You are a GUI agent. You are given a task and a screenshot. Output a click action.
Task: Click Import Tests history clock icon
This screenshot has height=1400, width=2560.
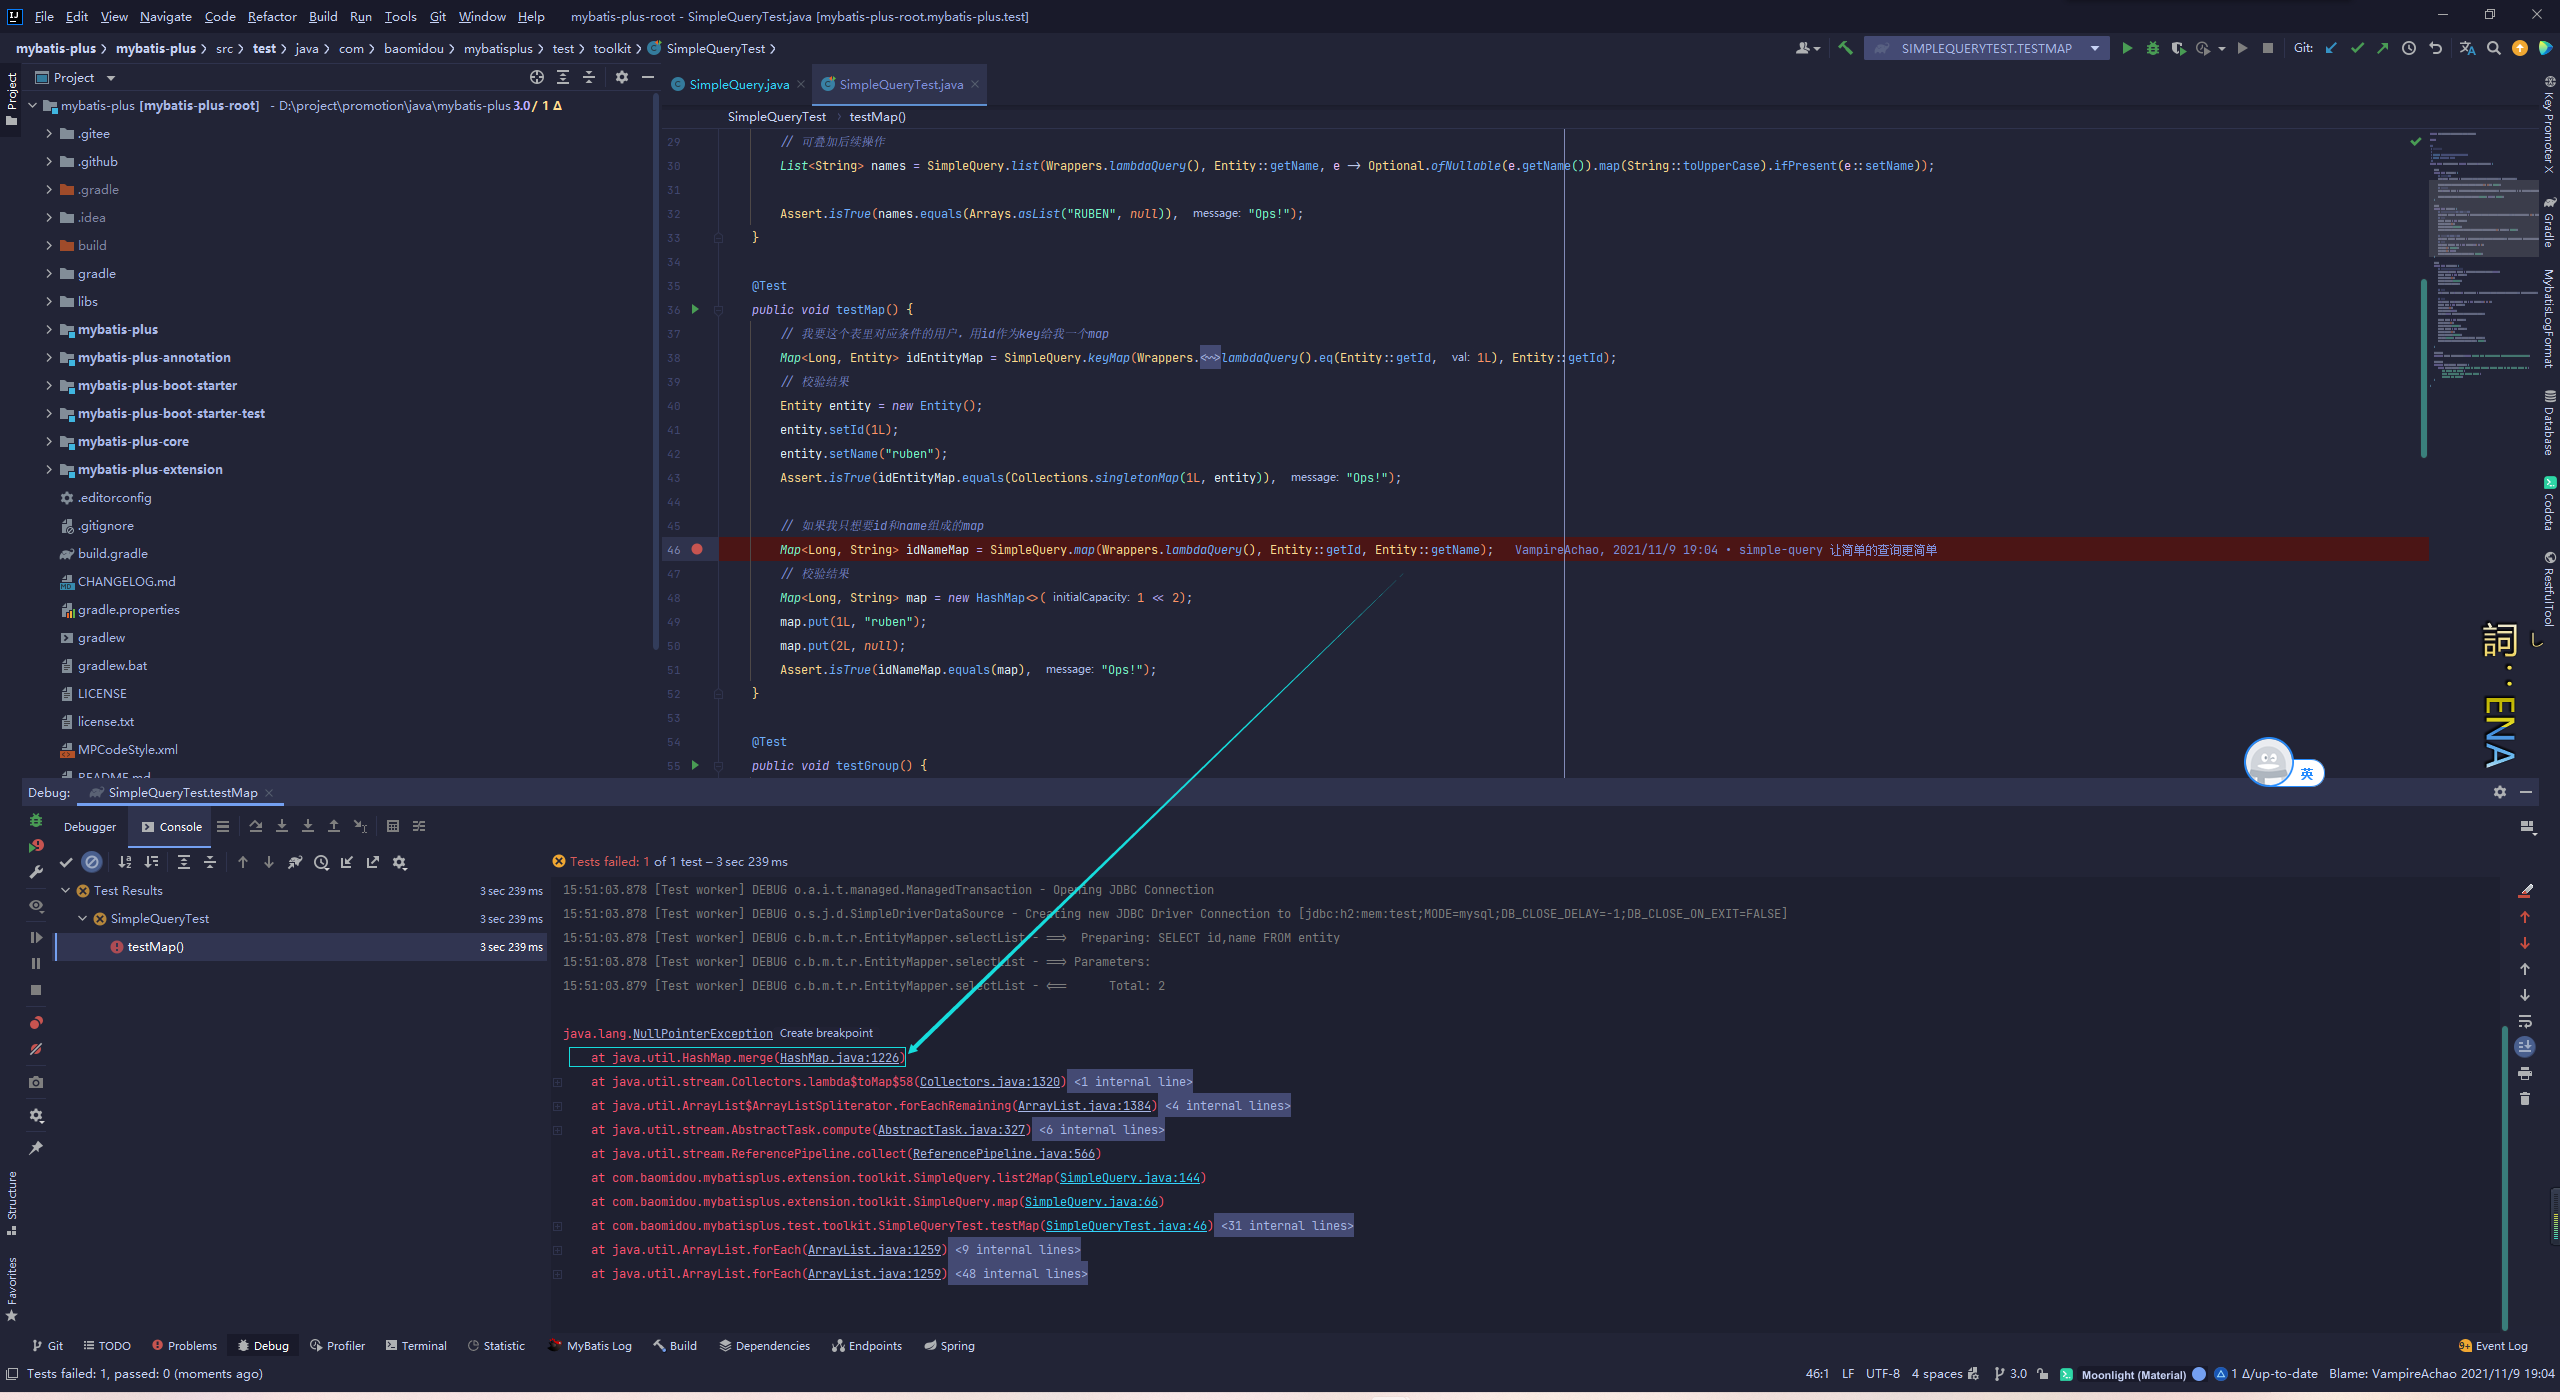click(321, 862)
